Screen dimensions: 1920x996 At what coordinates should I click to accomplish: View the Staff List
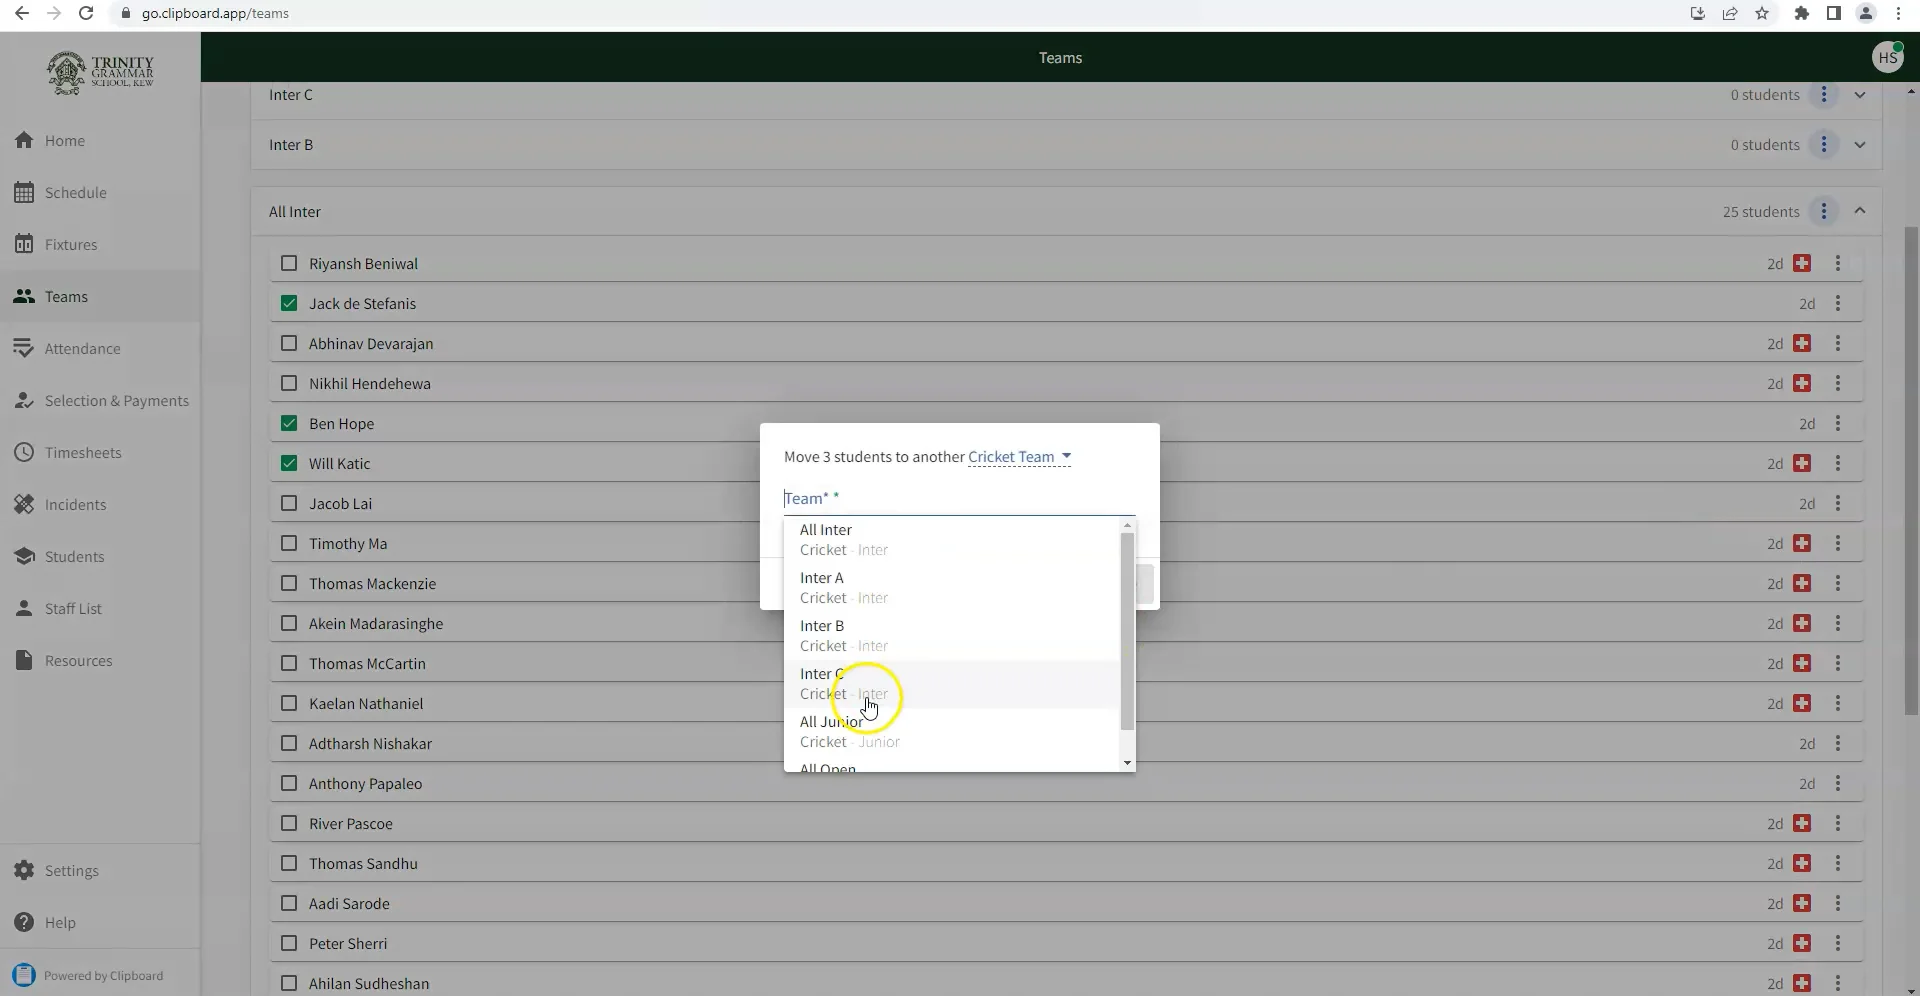[74, 608]
